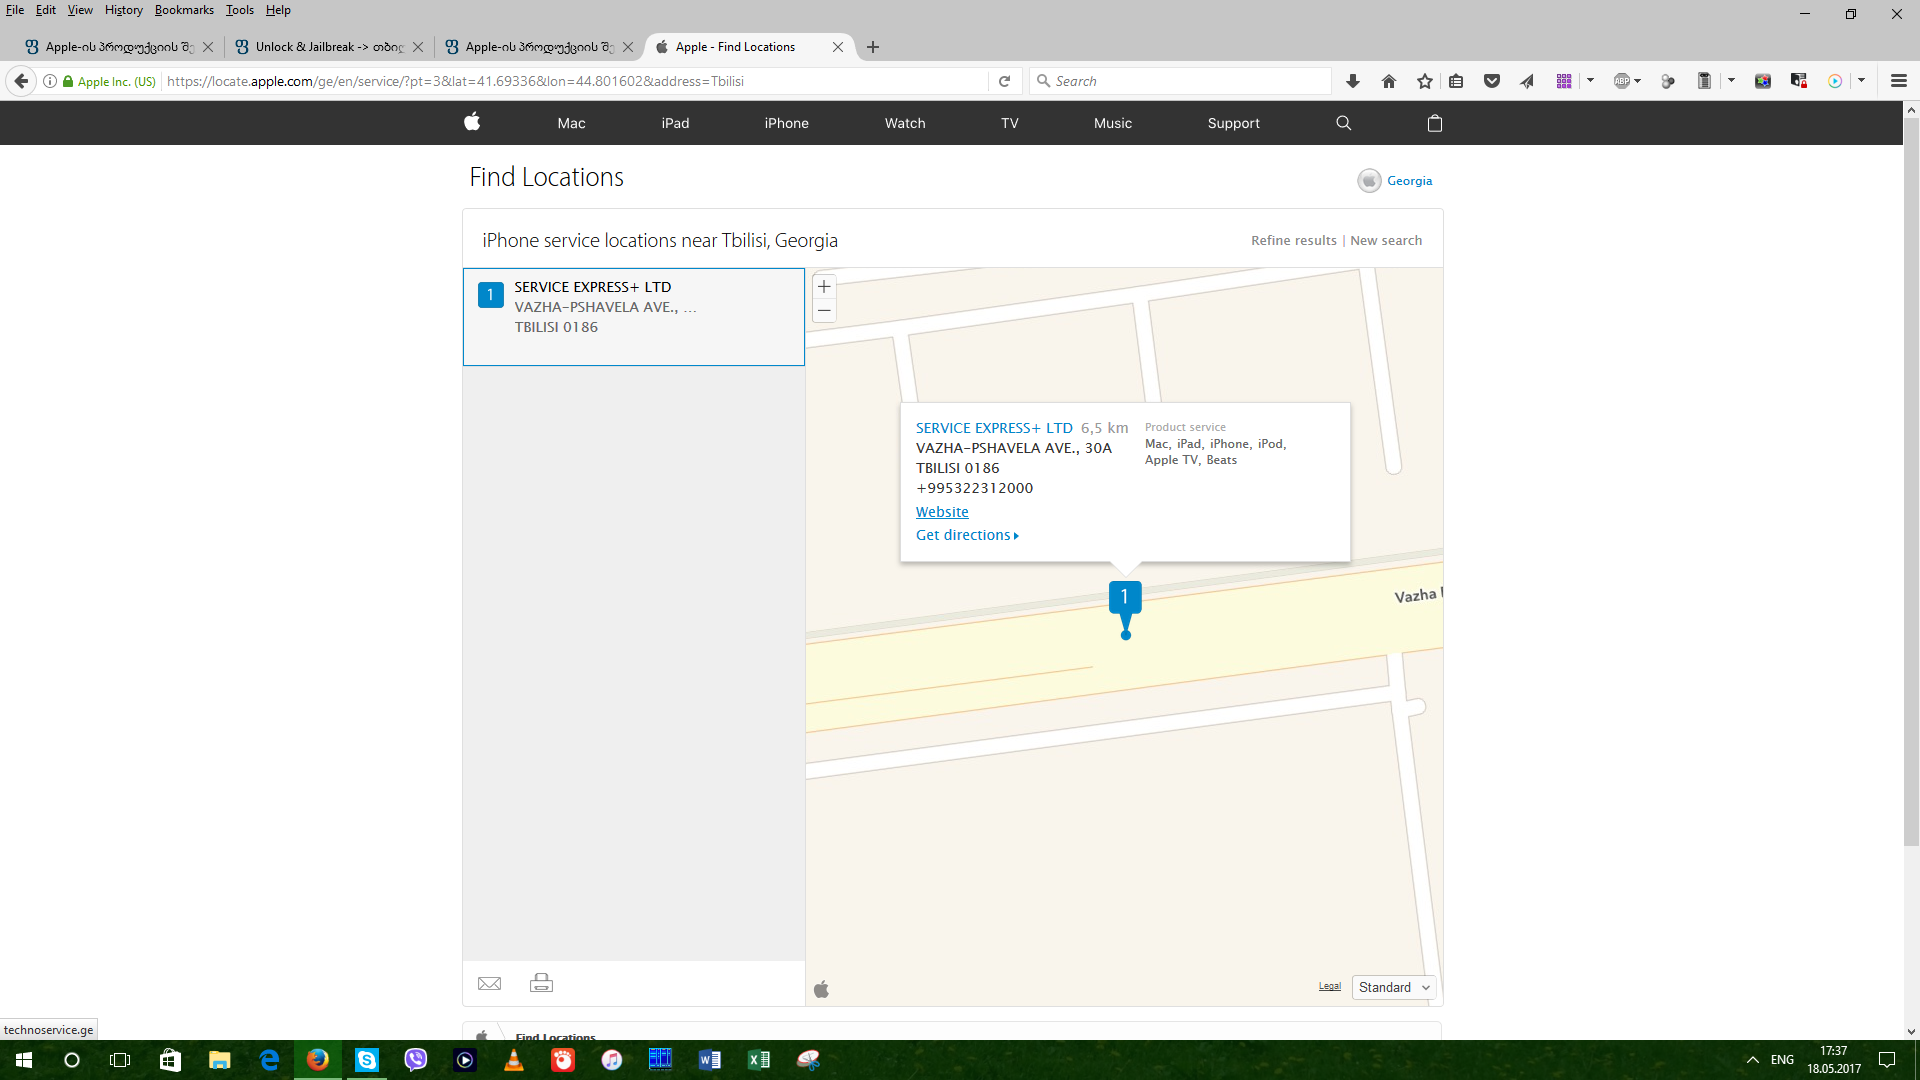Click the URL address bar
The image size is (1920, 1080).
coord(575,81)
